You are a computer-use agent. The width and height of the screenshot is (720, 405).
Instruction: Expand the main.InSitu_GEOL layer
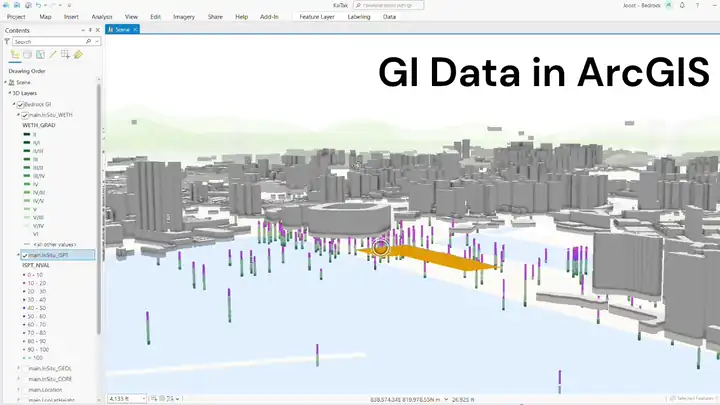pos(18,368)
